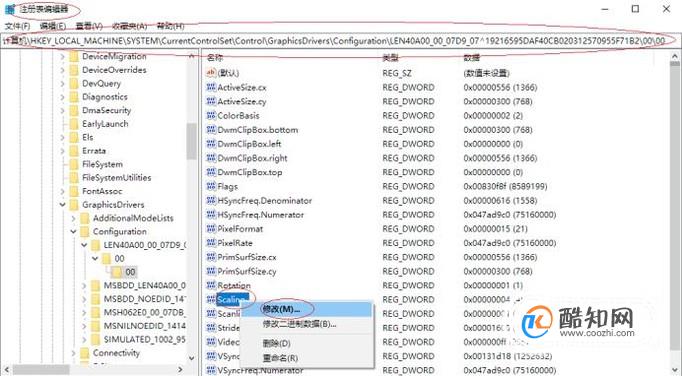The height and width of the screenshot is (376, 682).
Task: Choose 修改(M)... from the context menu
Action: (x=307, y=309)
